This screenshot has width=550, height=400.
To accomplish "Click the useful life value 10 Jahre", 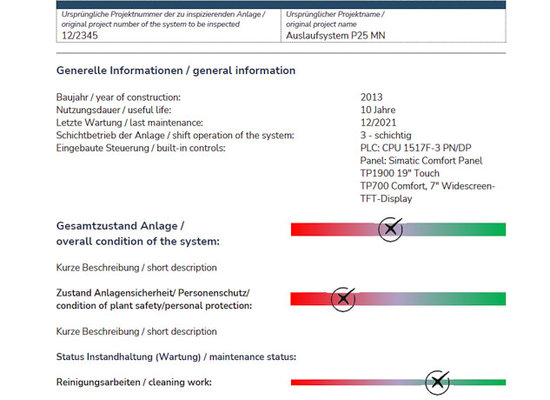I will [378, 110].
